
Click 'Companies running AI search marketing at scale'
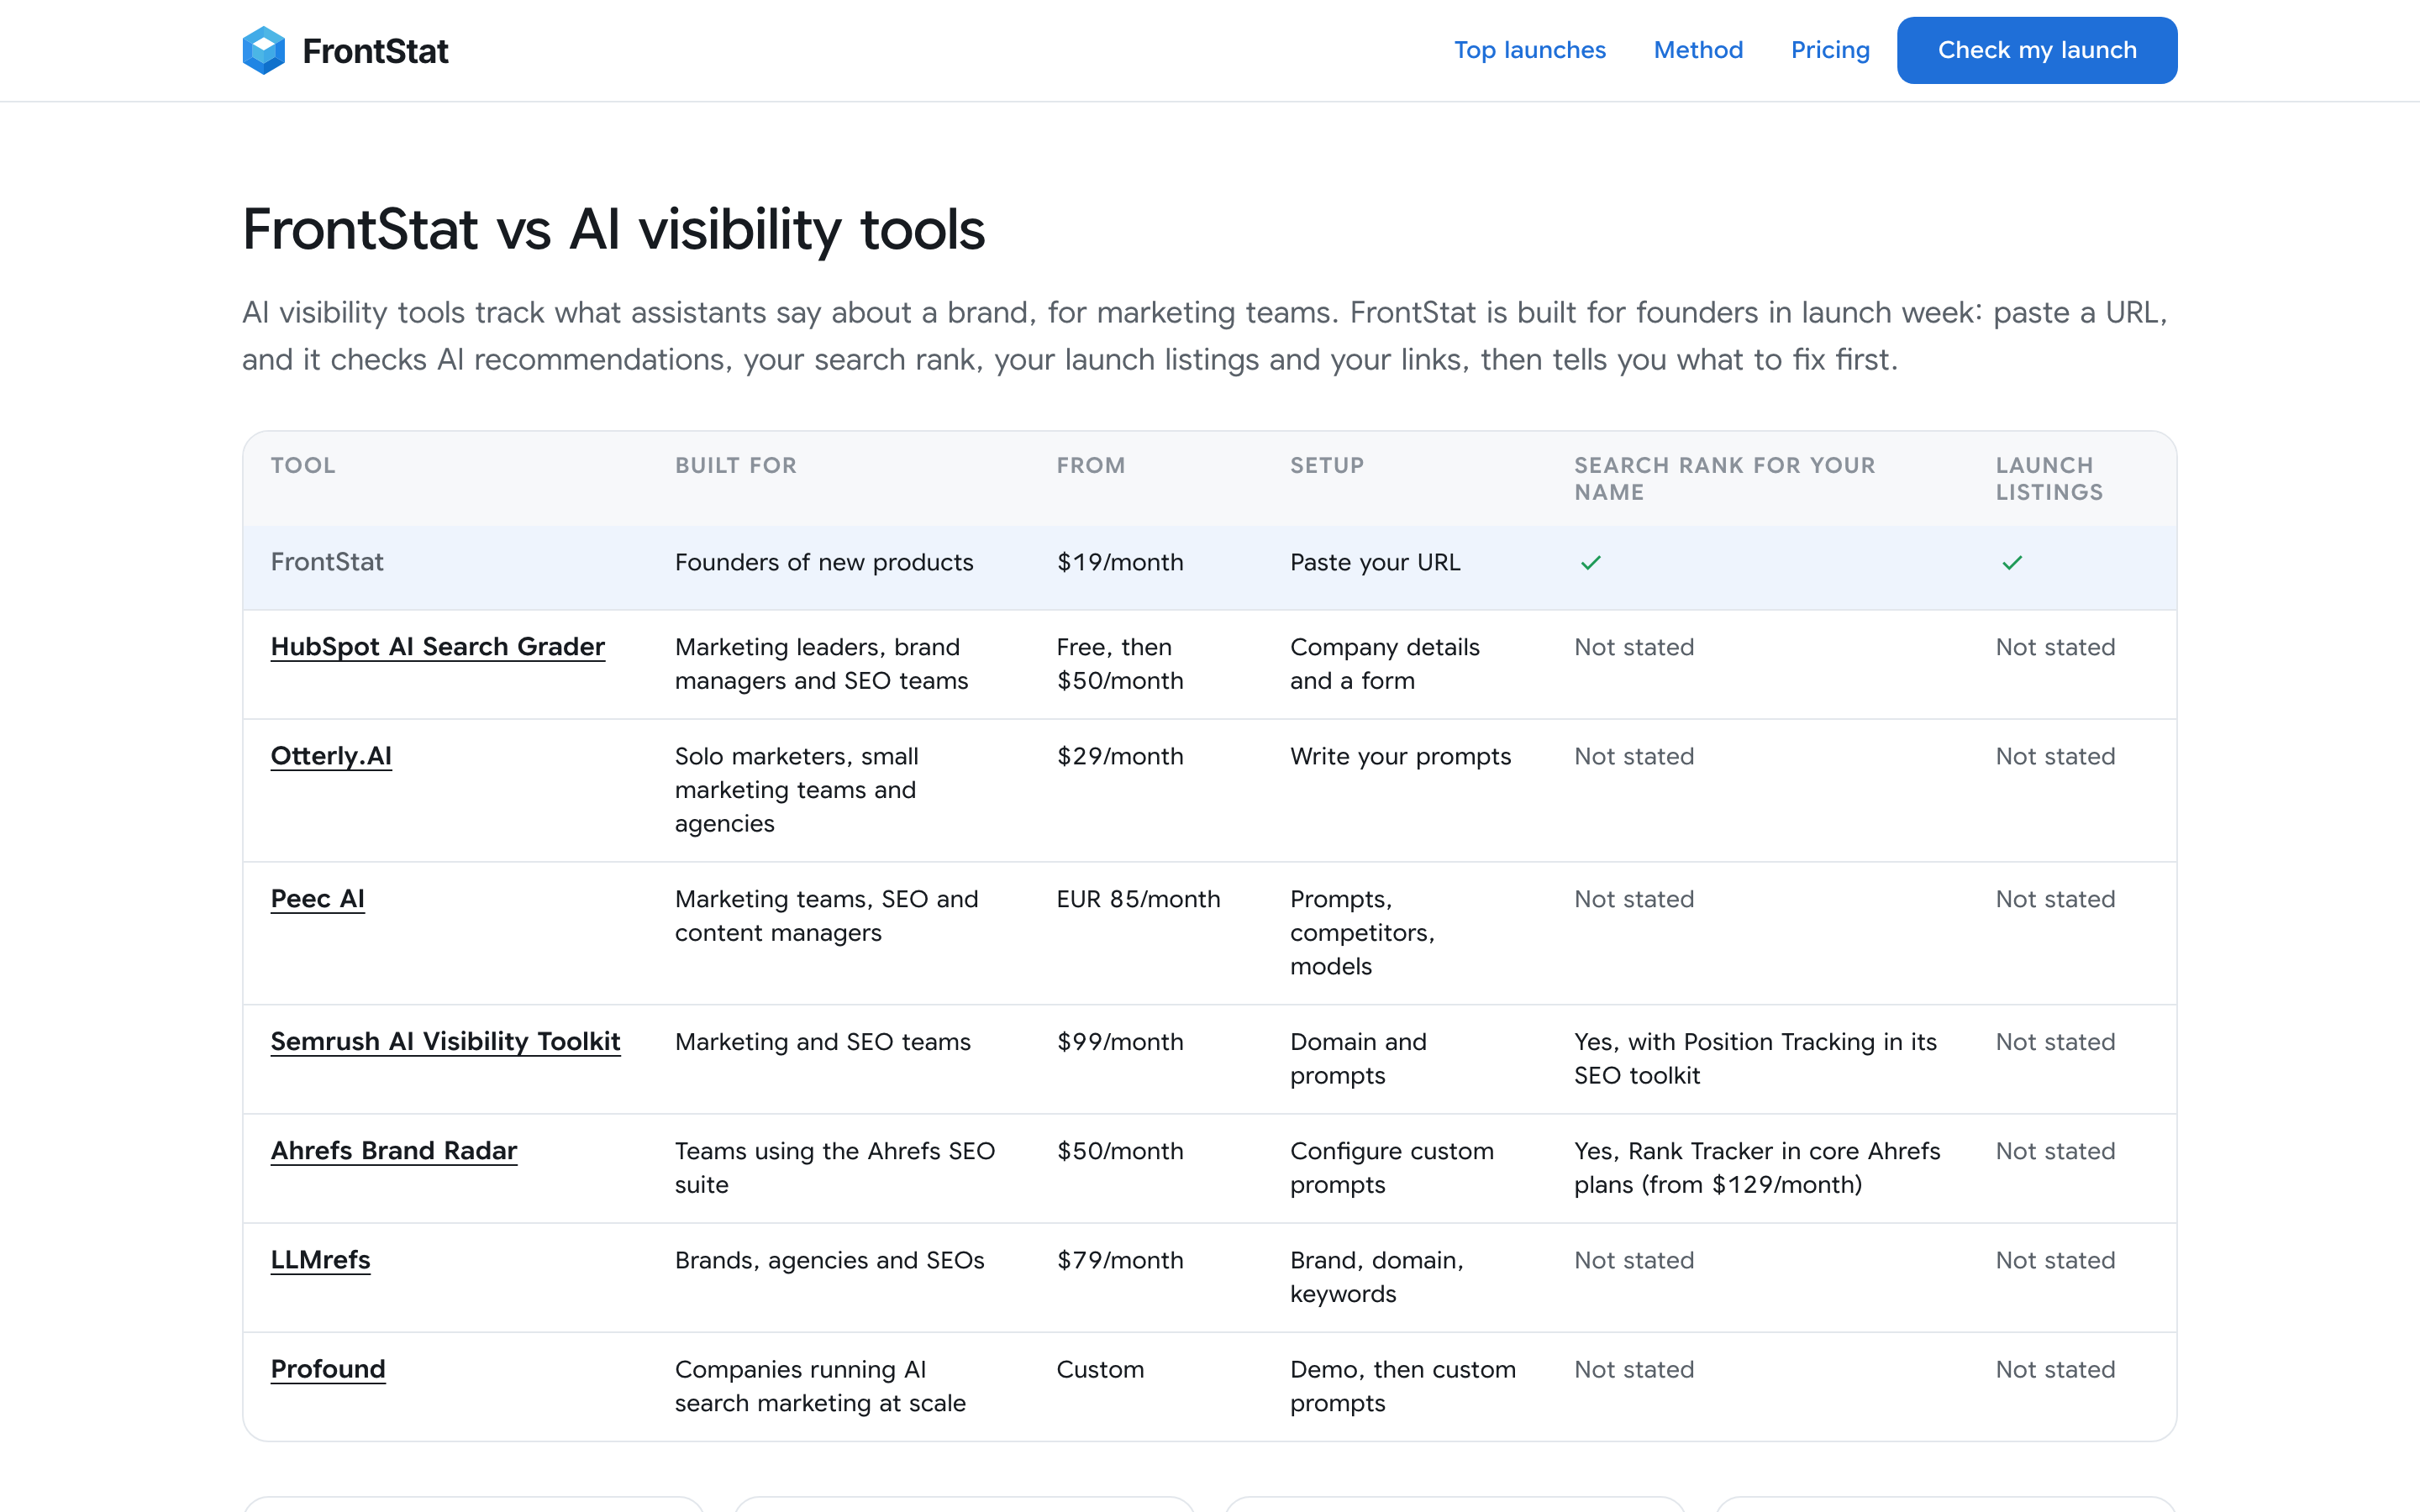pyautogui.click(x=821, y=1386)
